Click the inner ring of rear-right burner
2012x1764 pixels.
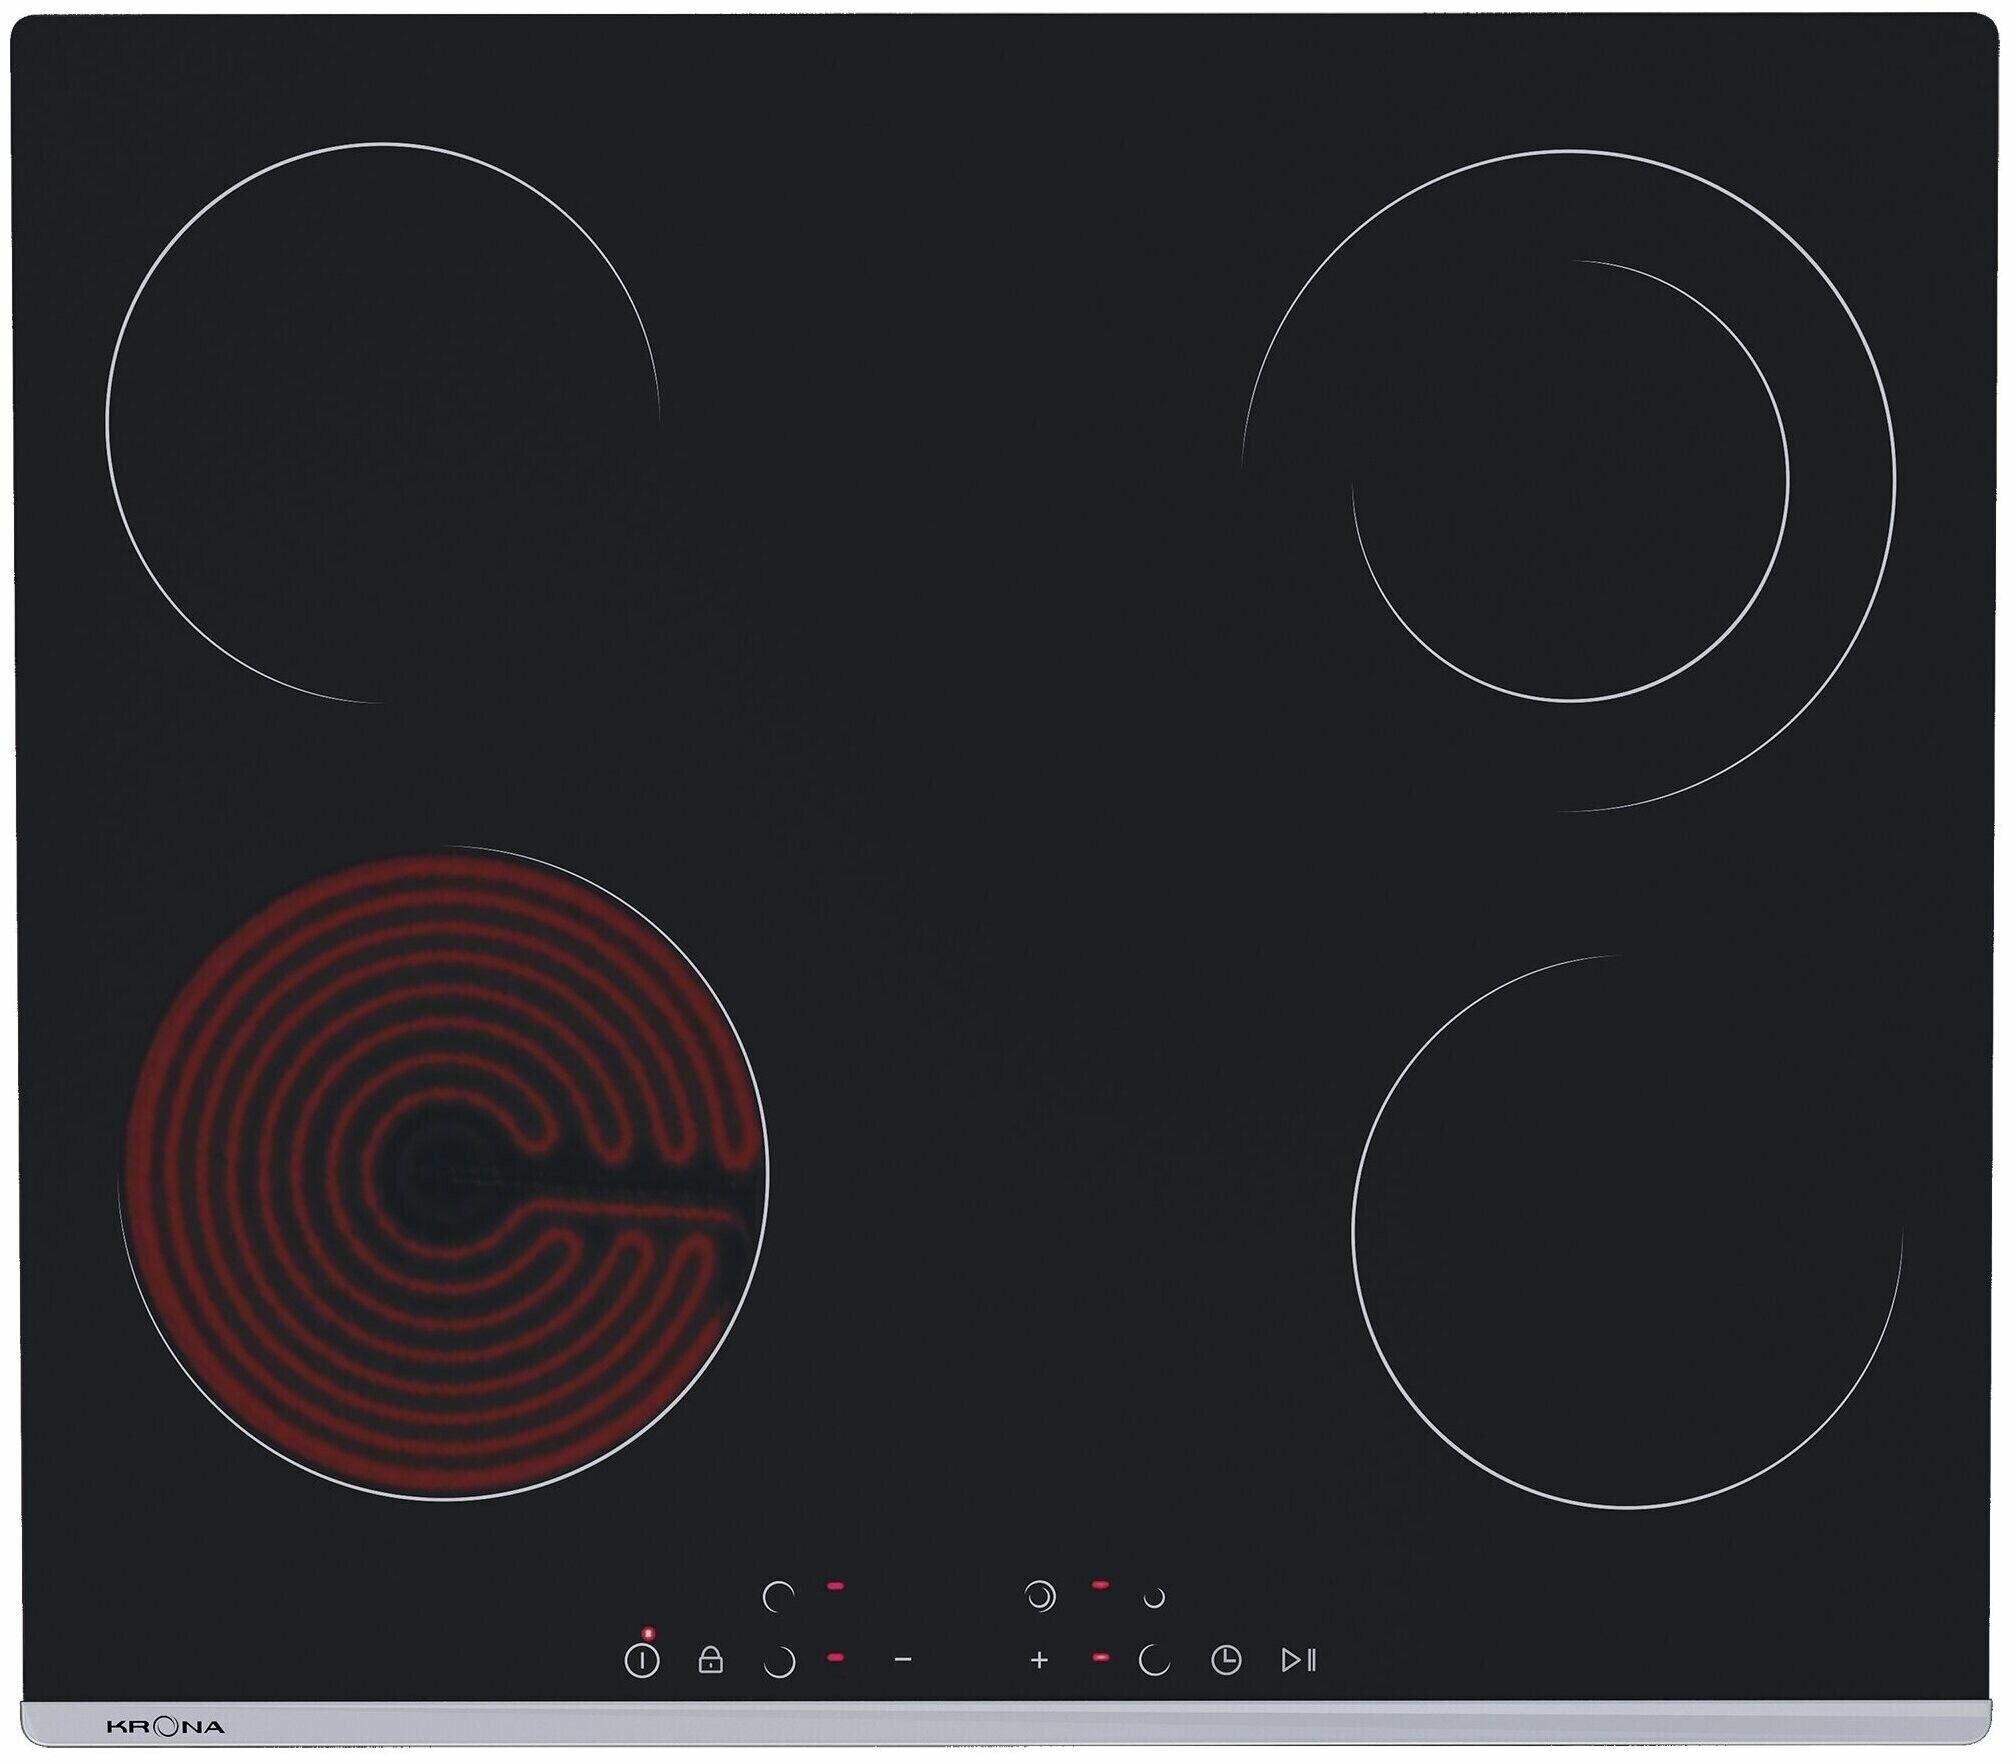(1570, 480)
